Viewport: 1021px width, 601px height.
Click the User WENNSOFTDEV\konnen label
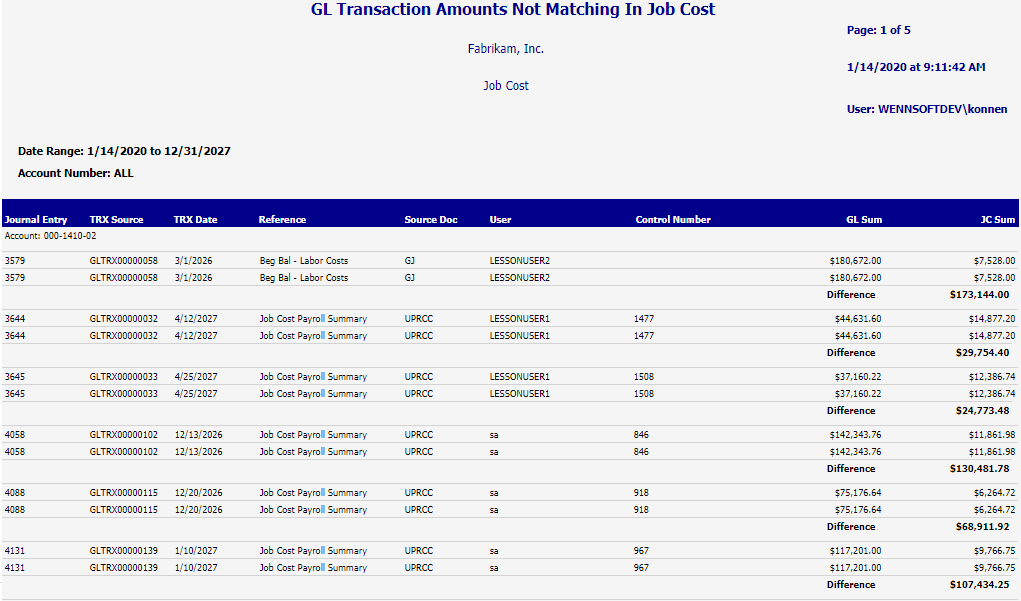click(926, 109)
